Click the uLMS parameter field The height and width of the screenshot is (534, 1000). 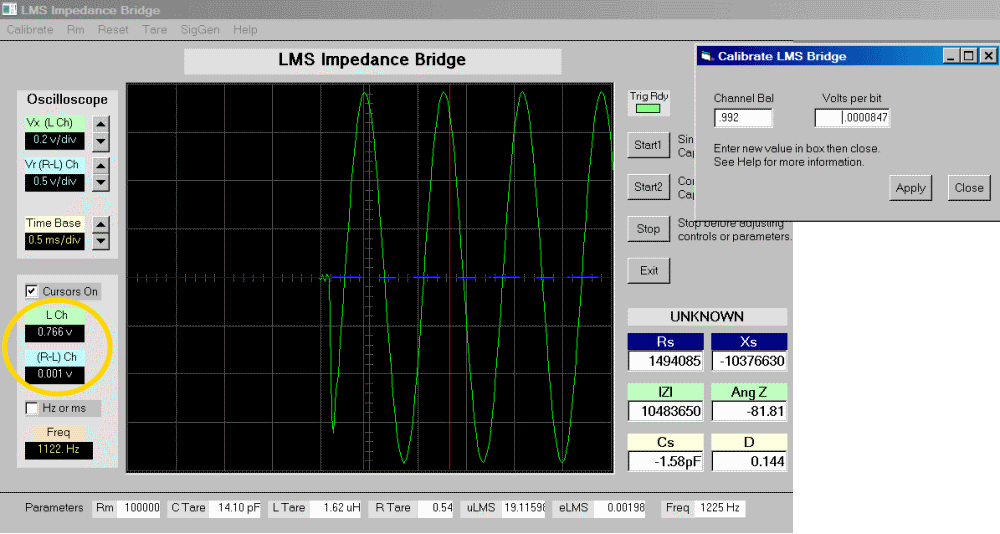tap(524, 508)
